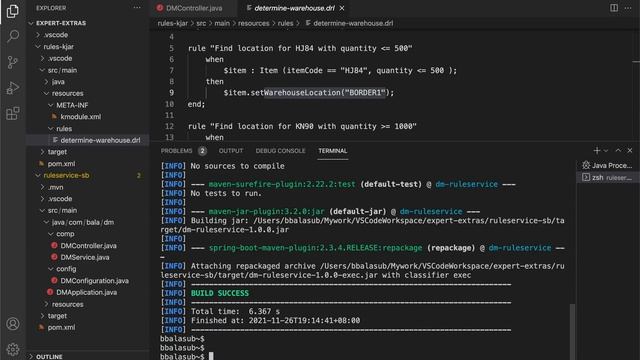Click the Problems count badge
Viewport: 640px width, 360px height.
(202, 151)
